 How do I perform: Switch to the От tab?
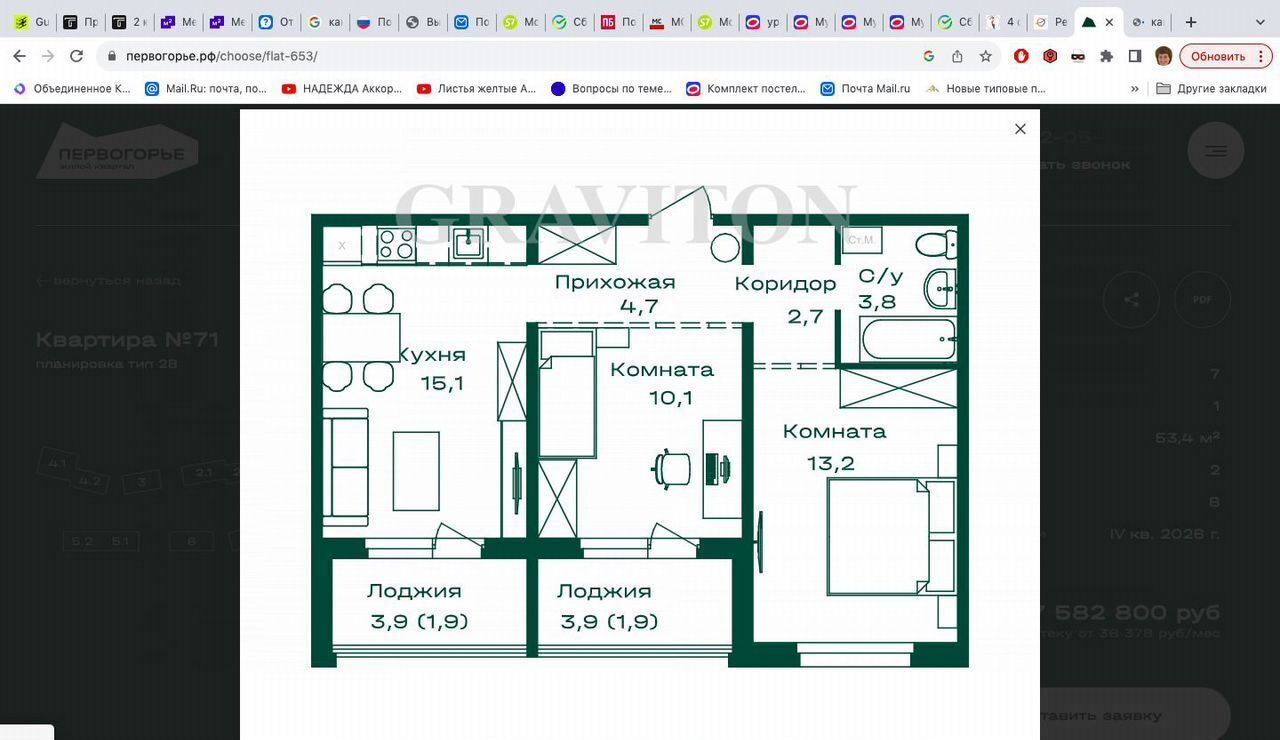point(275,22)
